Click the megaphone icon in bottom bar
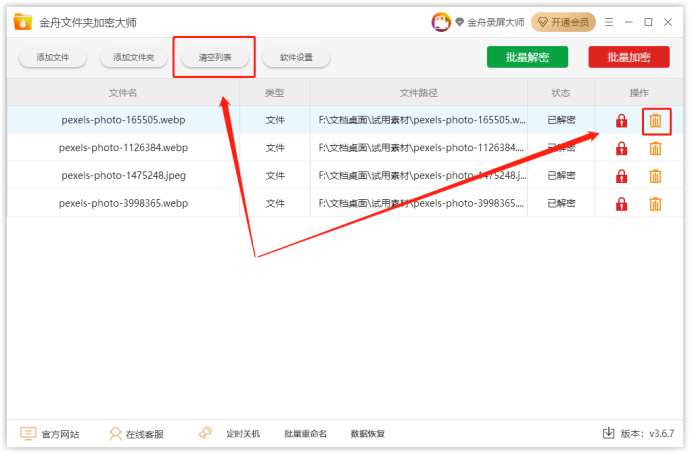691x454 pixels. click(206, 432)
